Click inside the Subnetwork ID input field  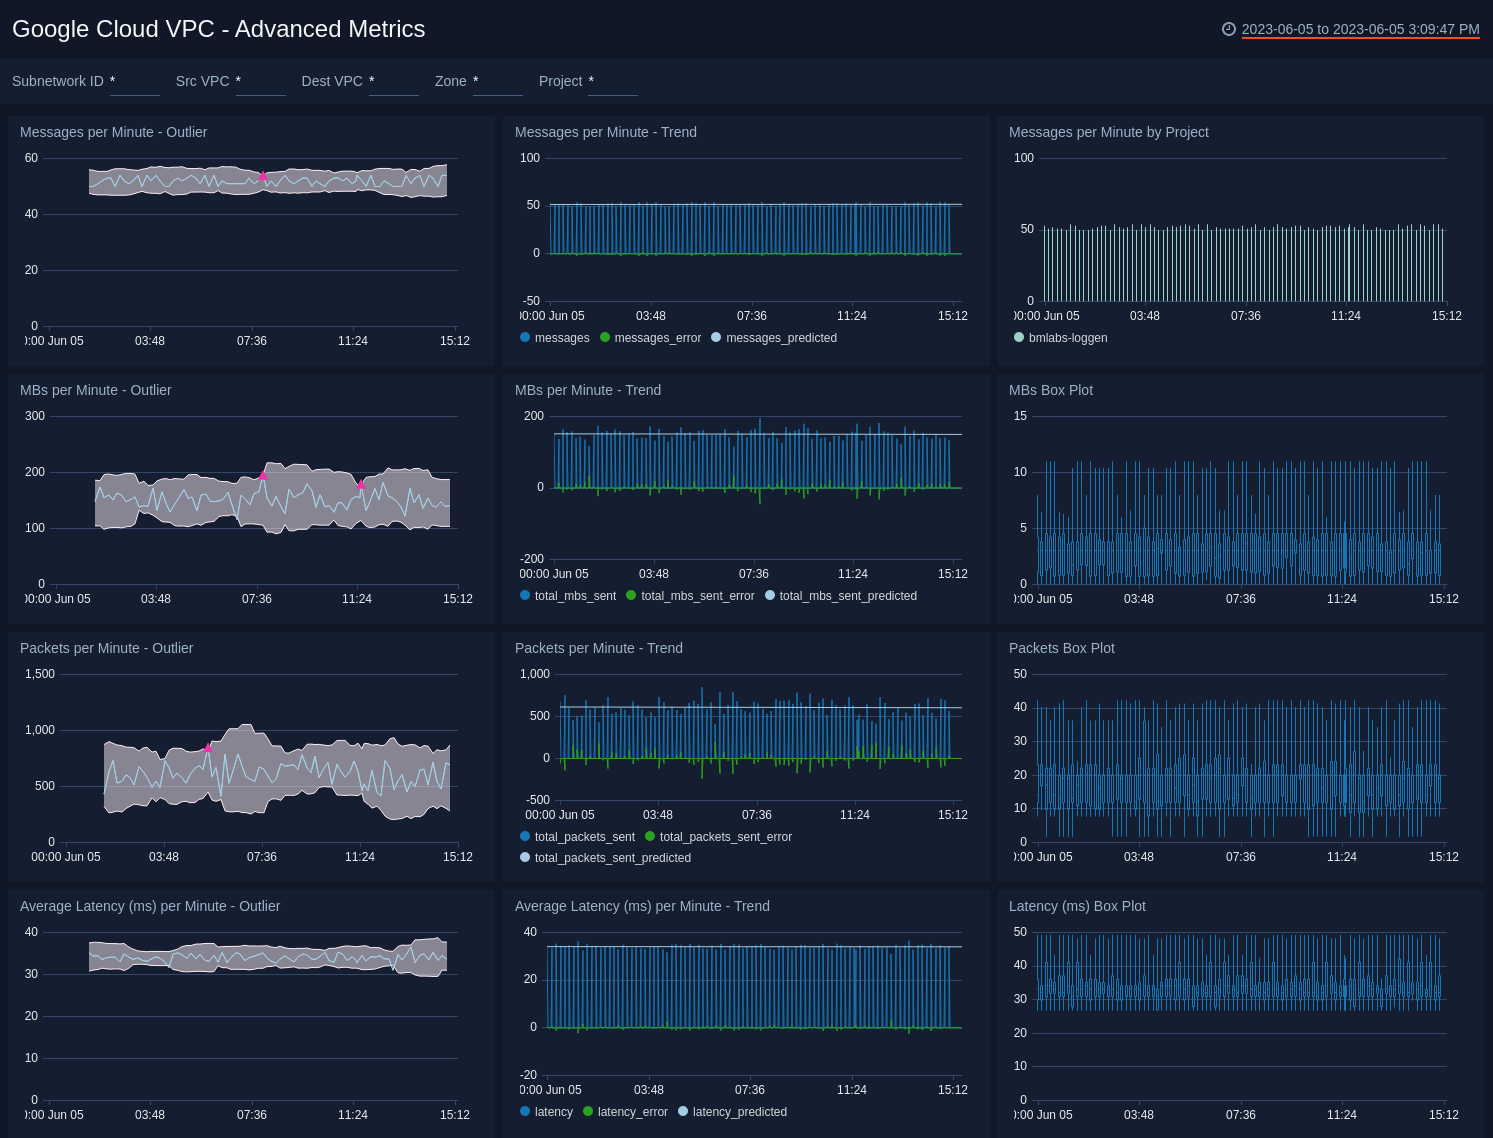pos(134,85)
